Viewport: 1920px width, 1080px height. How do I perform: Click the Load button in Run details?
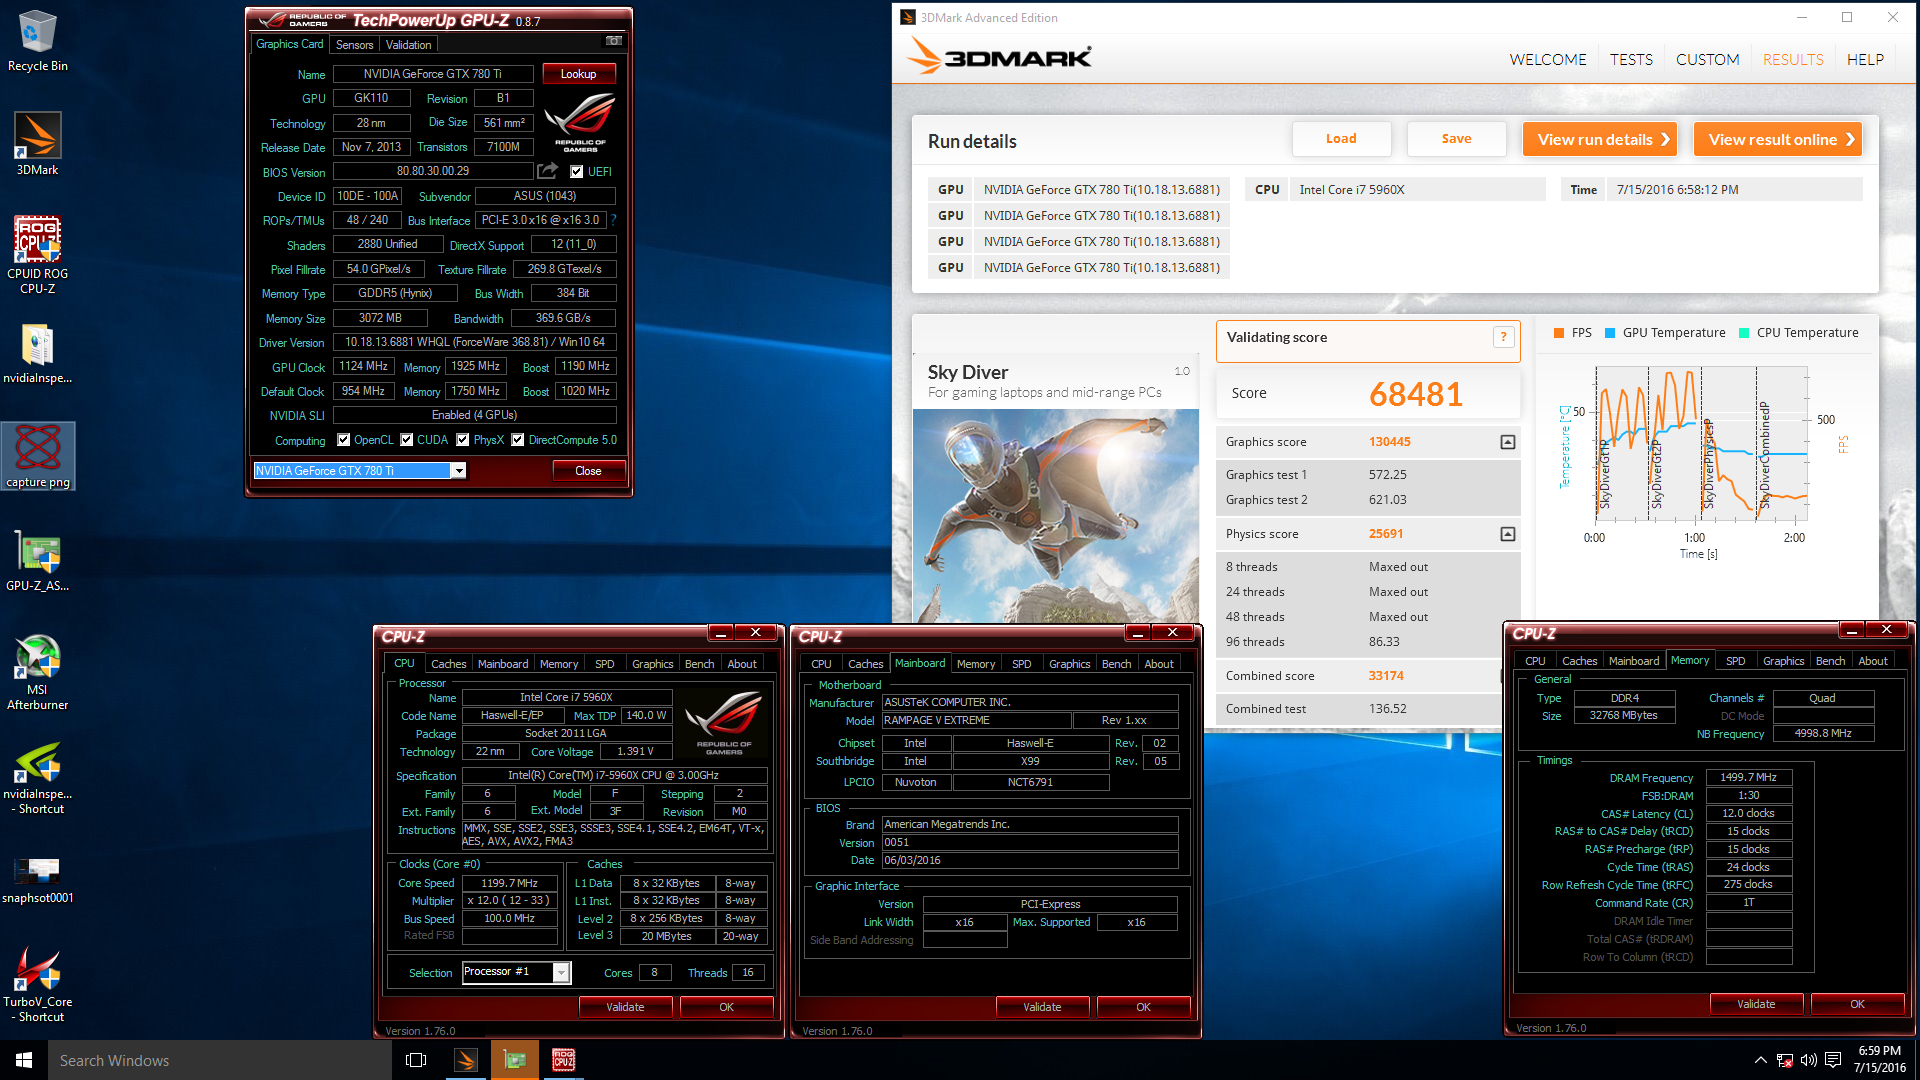coord(1341,139)
